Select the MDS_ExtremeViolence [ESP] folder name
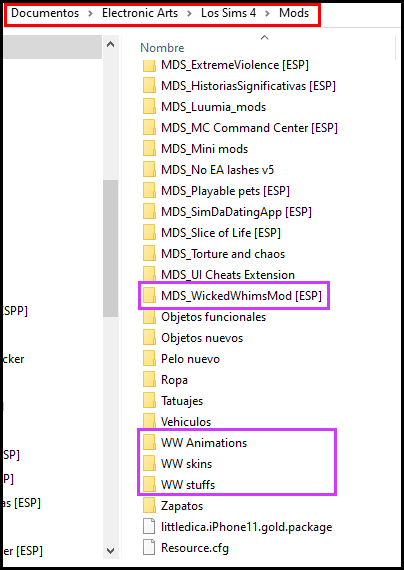The image size is (404, 570). coord(235,65)
